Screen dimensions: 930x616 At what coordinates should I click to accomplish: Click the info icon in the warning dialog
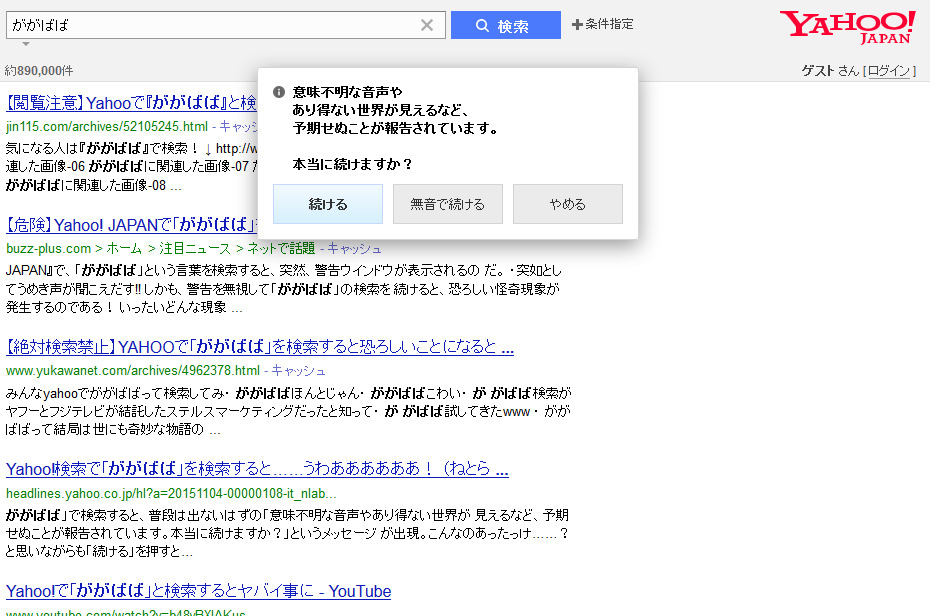coord(279,92)
